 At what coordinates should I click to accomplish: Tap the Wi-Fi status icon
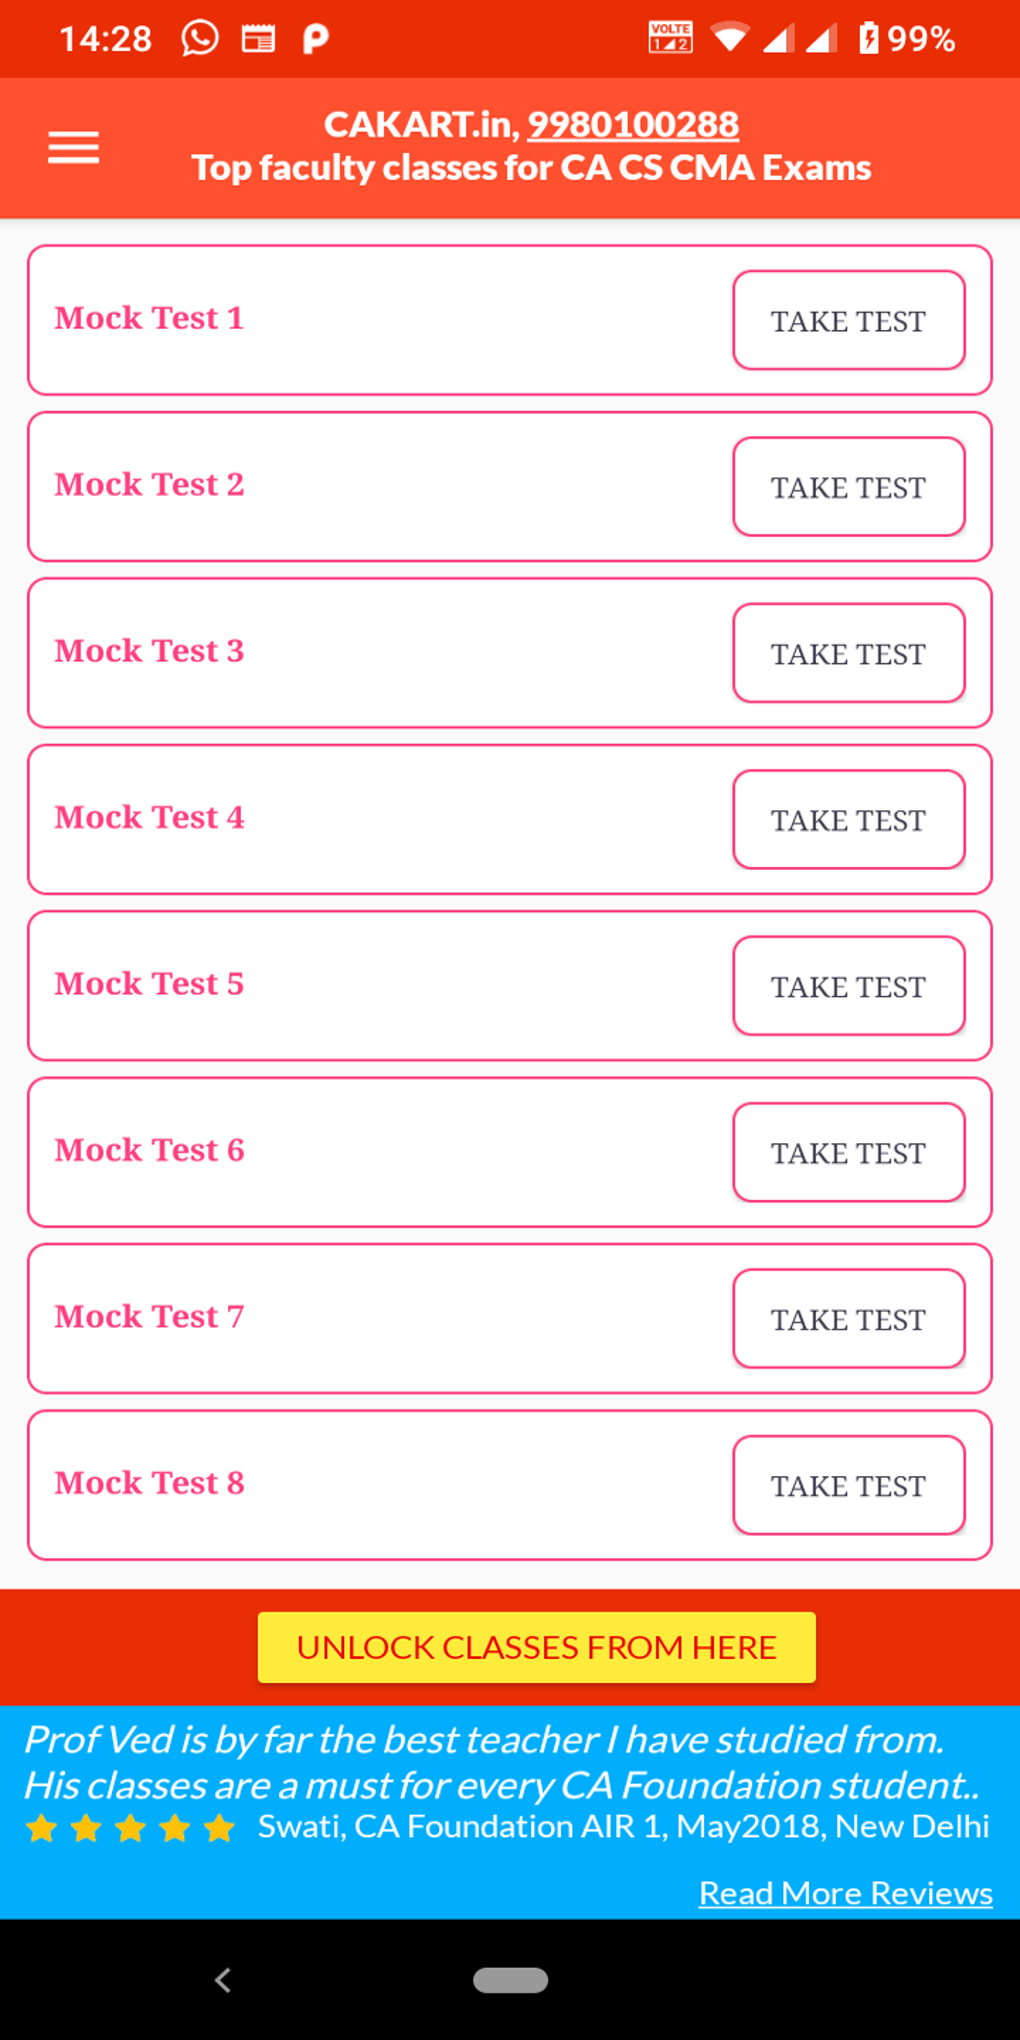729,39
